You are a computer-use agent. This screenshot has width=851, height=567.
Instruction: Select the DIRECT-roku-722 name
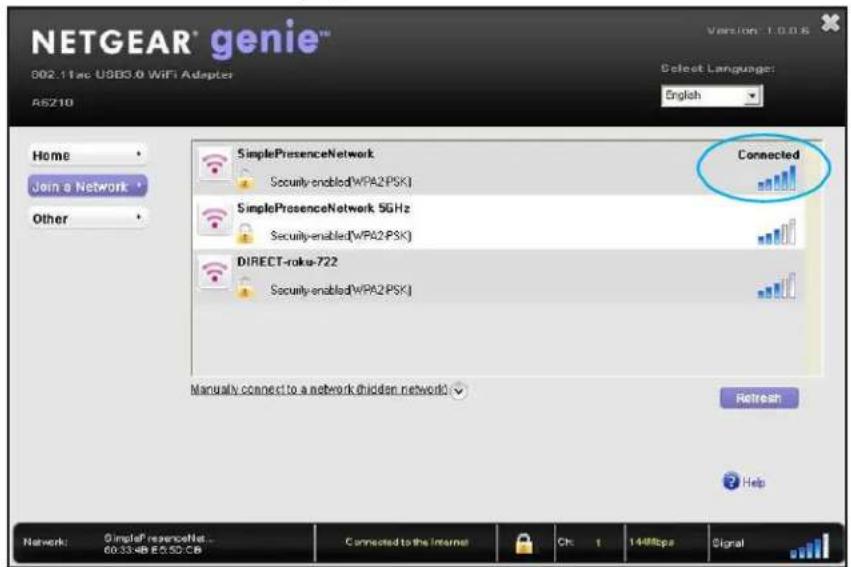click(x=287, y=262)
